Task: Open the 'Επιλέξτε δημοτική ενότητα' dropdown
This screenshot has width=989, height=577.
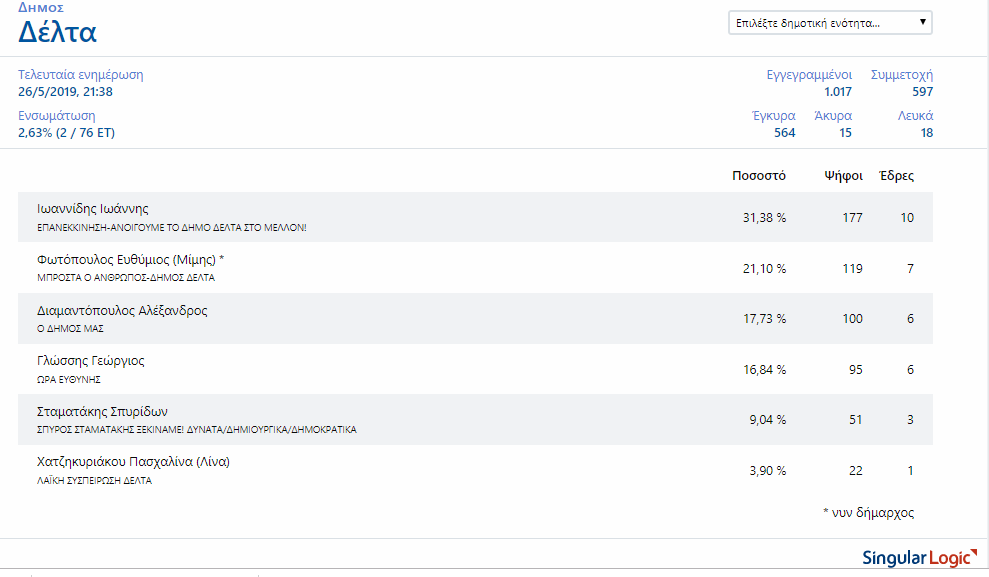Action: click(830, 23)
